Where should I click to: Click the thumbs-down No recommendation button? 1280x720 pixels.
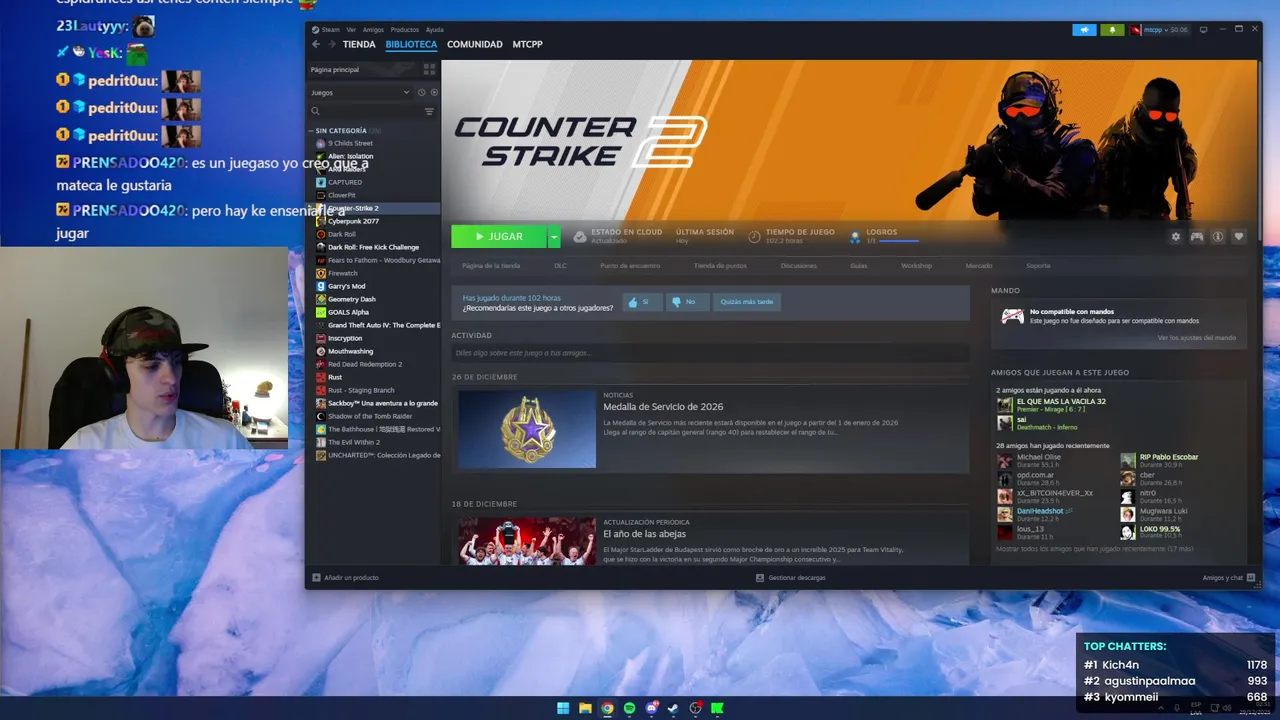coord(687,301)
